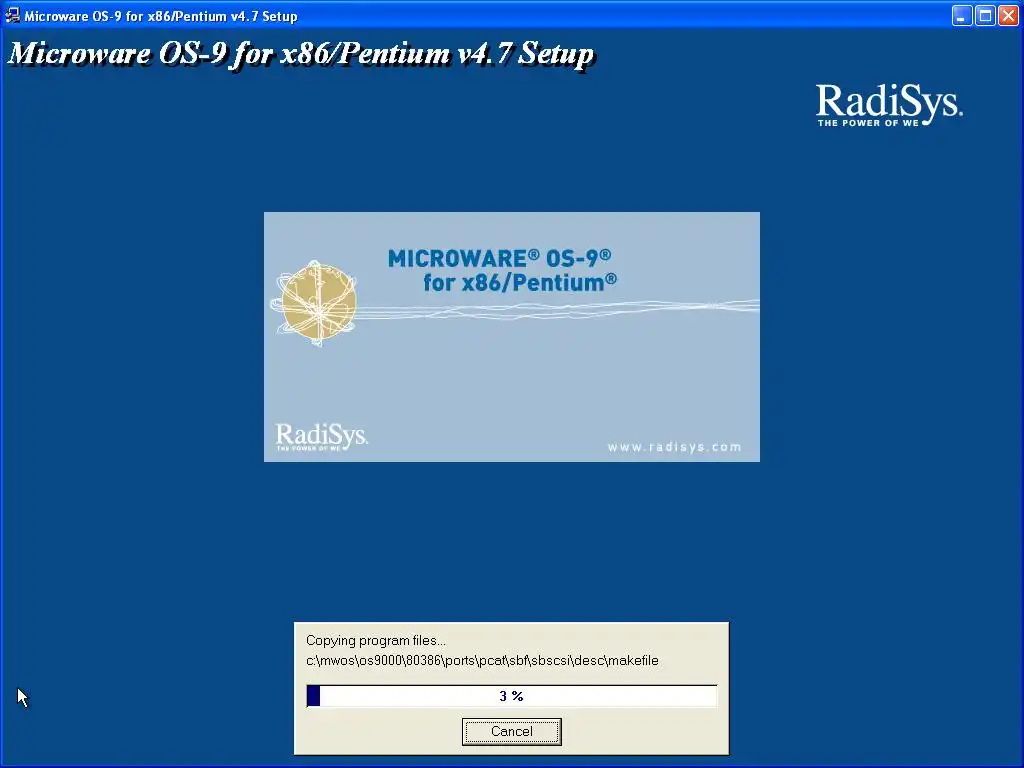
Task: Cancel the file copying process
Action: pyautogui.click(x=511, y=731)
